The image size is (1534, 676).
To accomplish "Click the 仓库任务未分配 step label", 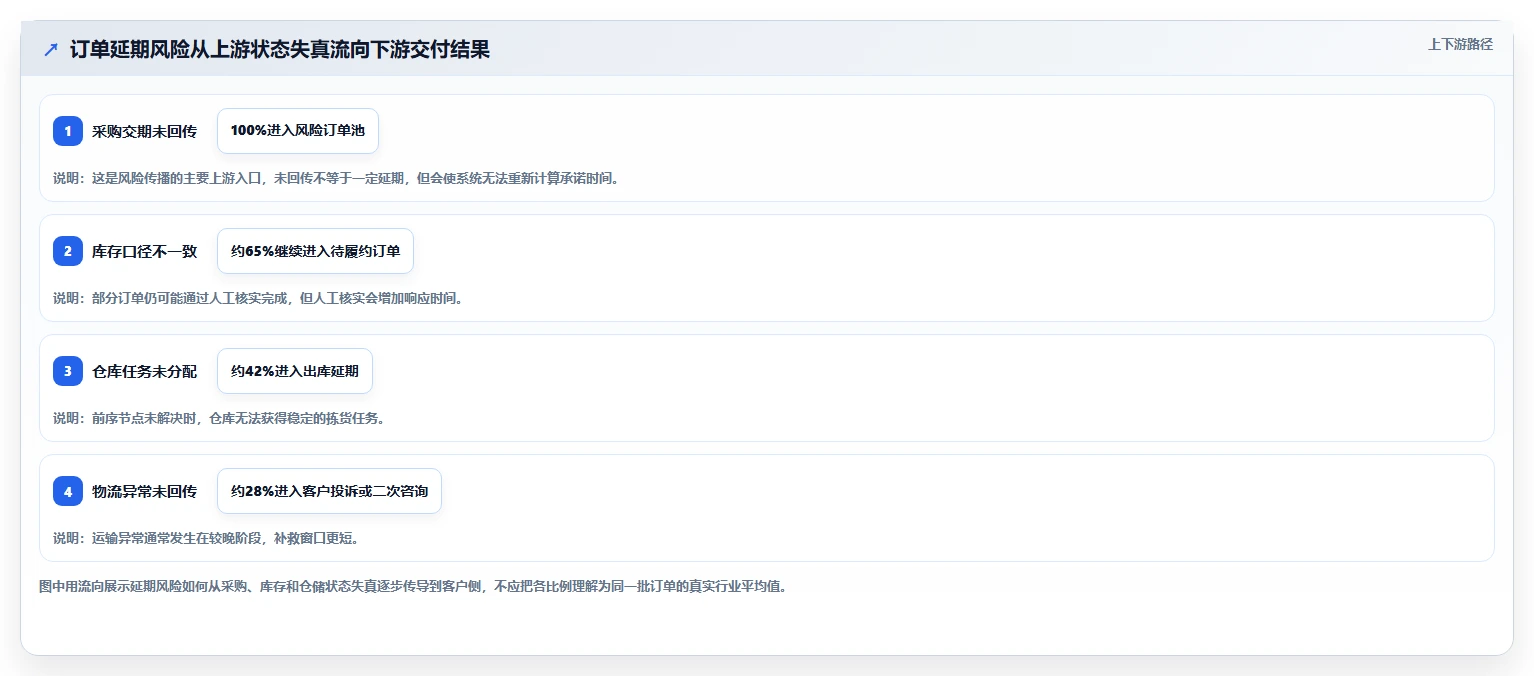I will coord(144,371).
